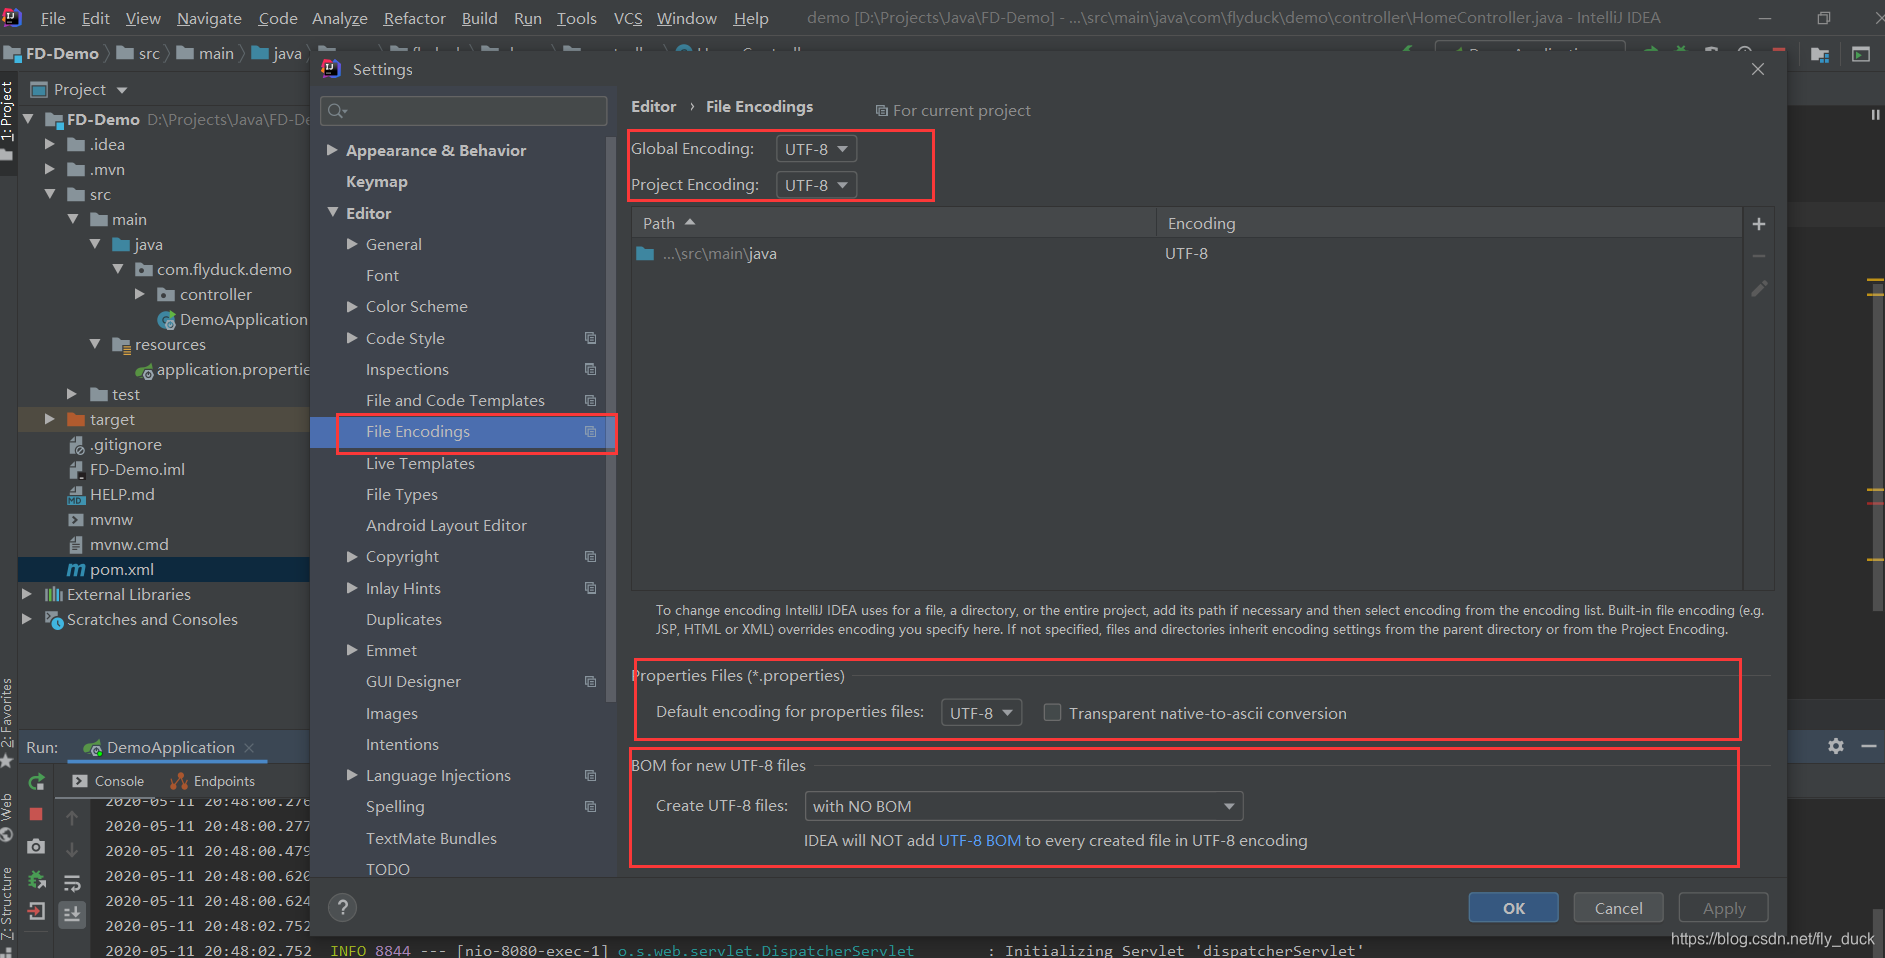Screen dimensions: 1885x958
Task: Open Project Structure from main toolbar
Action: (x=1820, y=55)
